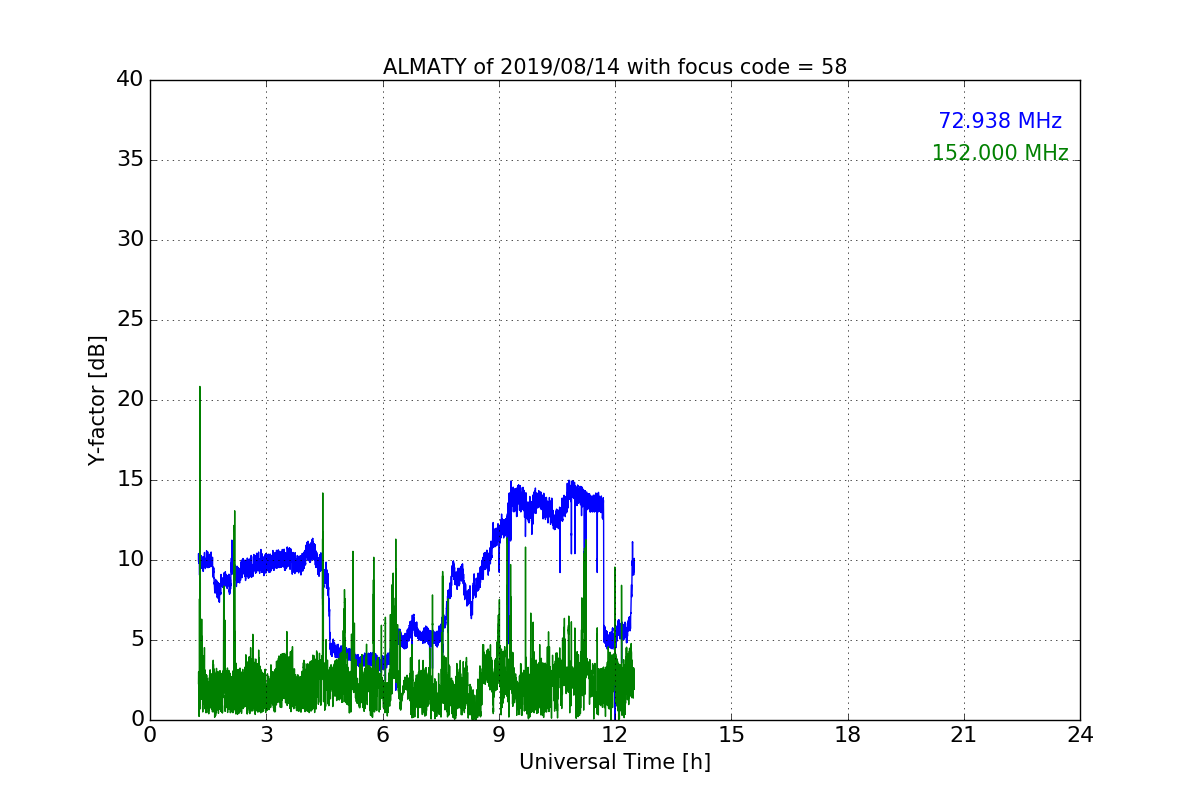This screenshot has width=1200, height=800.
Task: Click y-axis tick value 20
Action: 130,400
